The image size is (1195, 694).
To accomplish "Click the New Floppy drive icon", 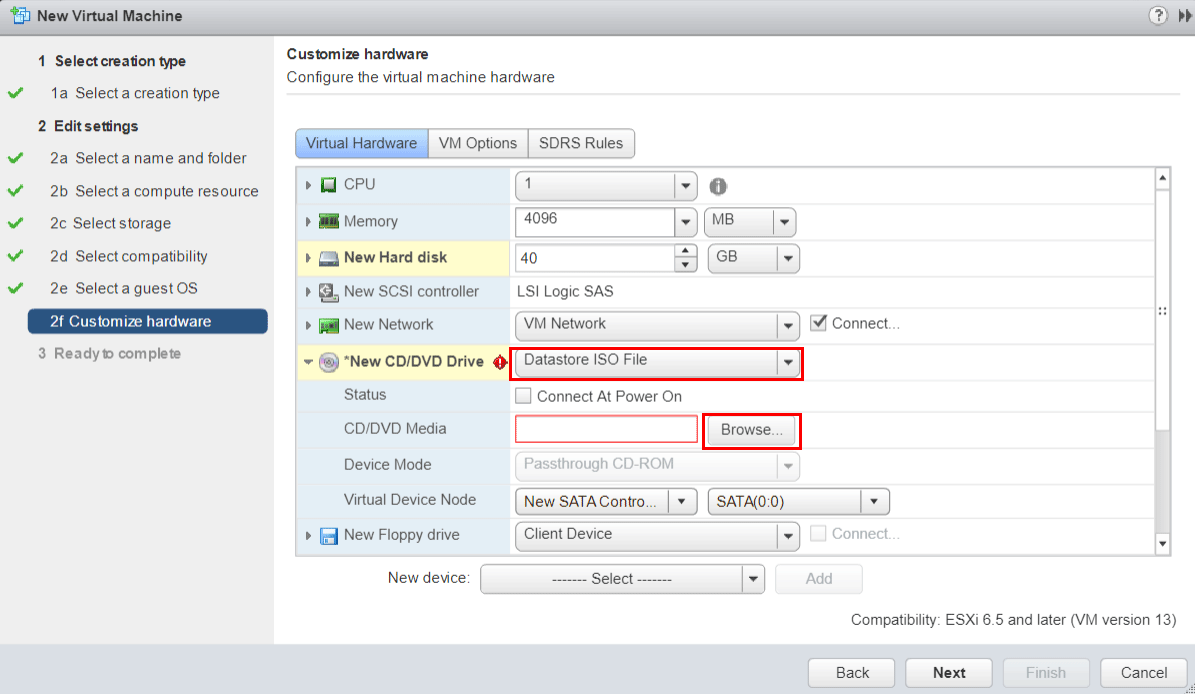I will coord(328,536).
